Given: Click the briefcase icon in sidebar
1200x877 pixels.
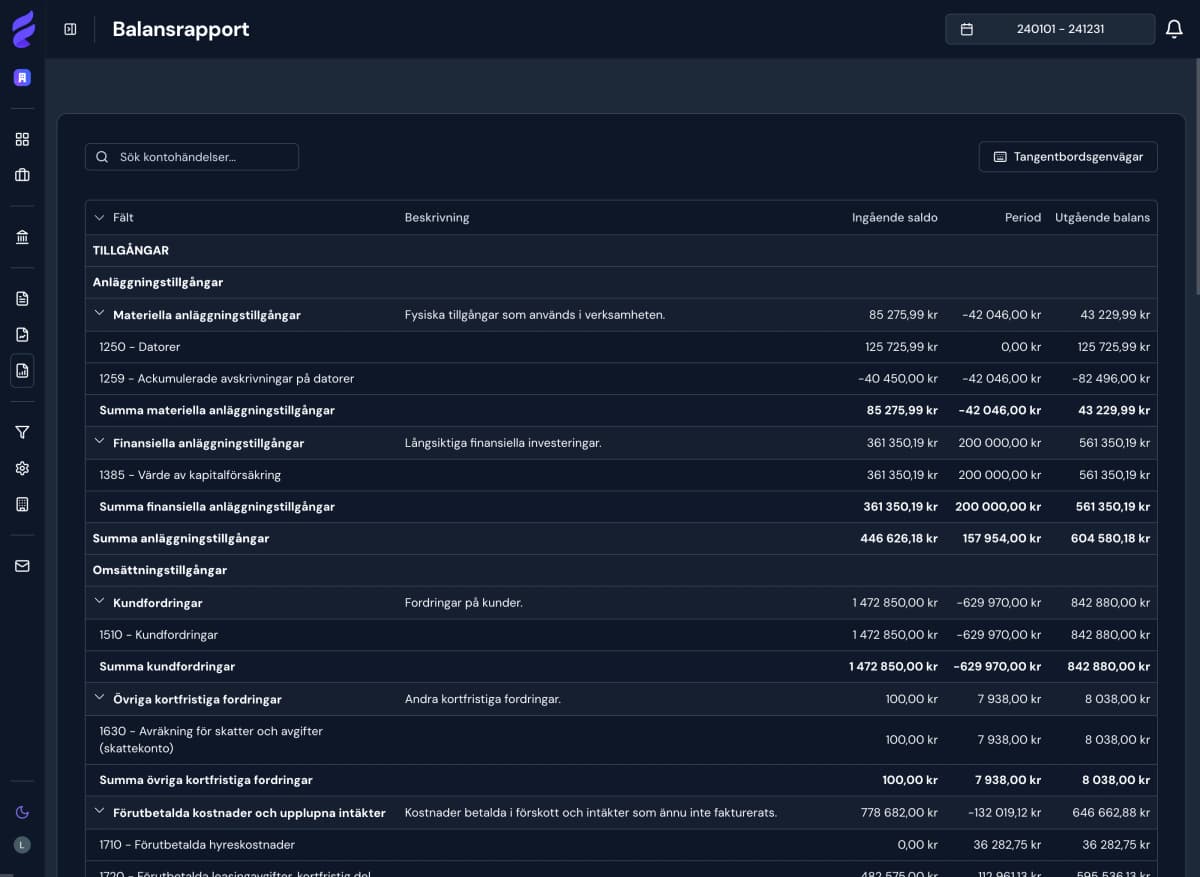Looking at the screenshot, I should [22, 175].
